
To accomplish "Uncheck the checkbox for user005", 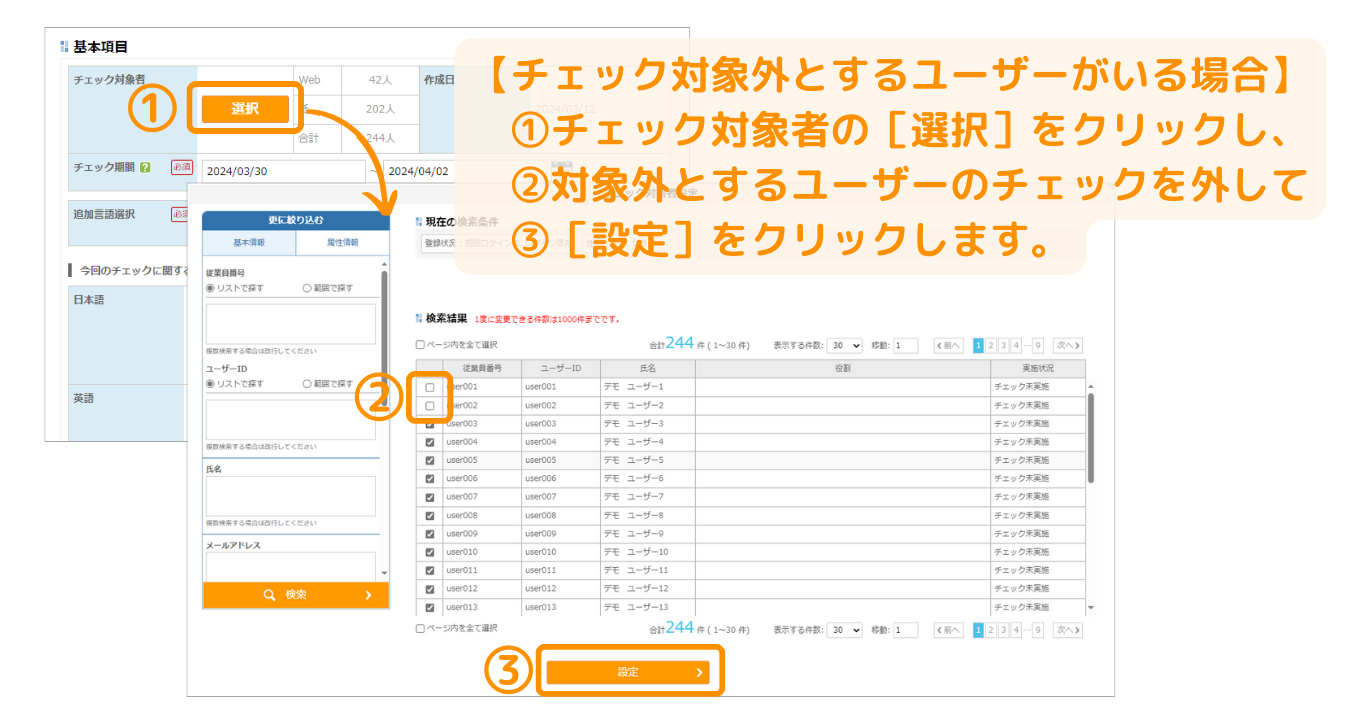I will tap(430, 460).
